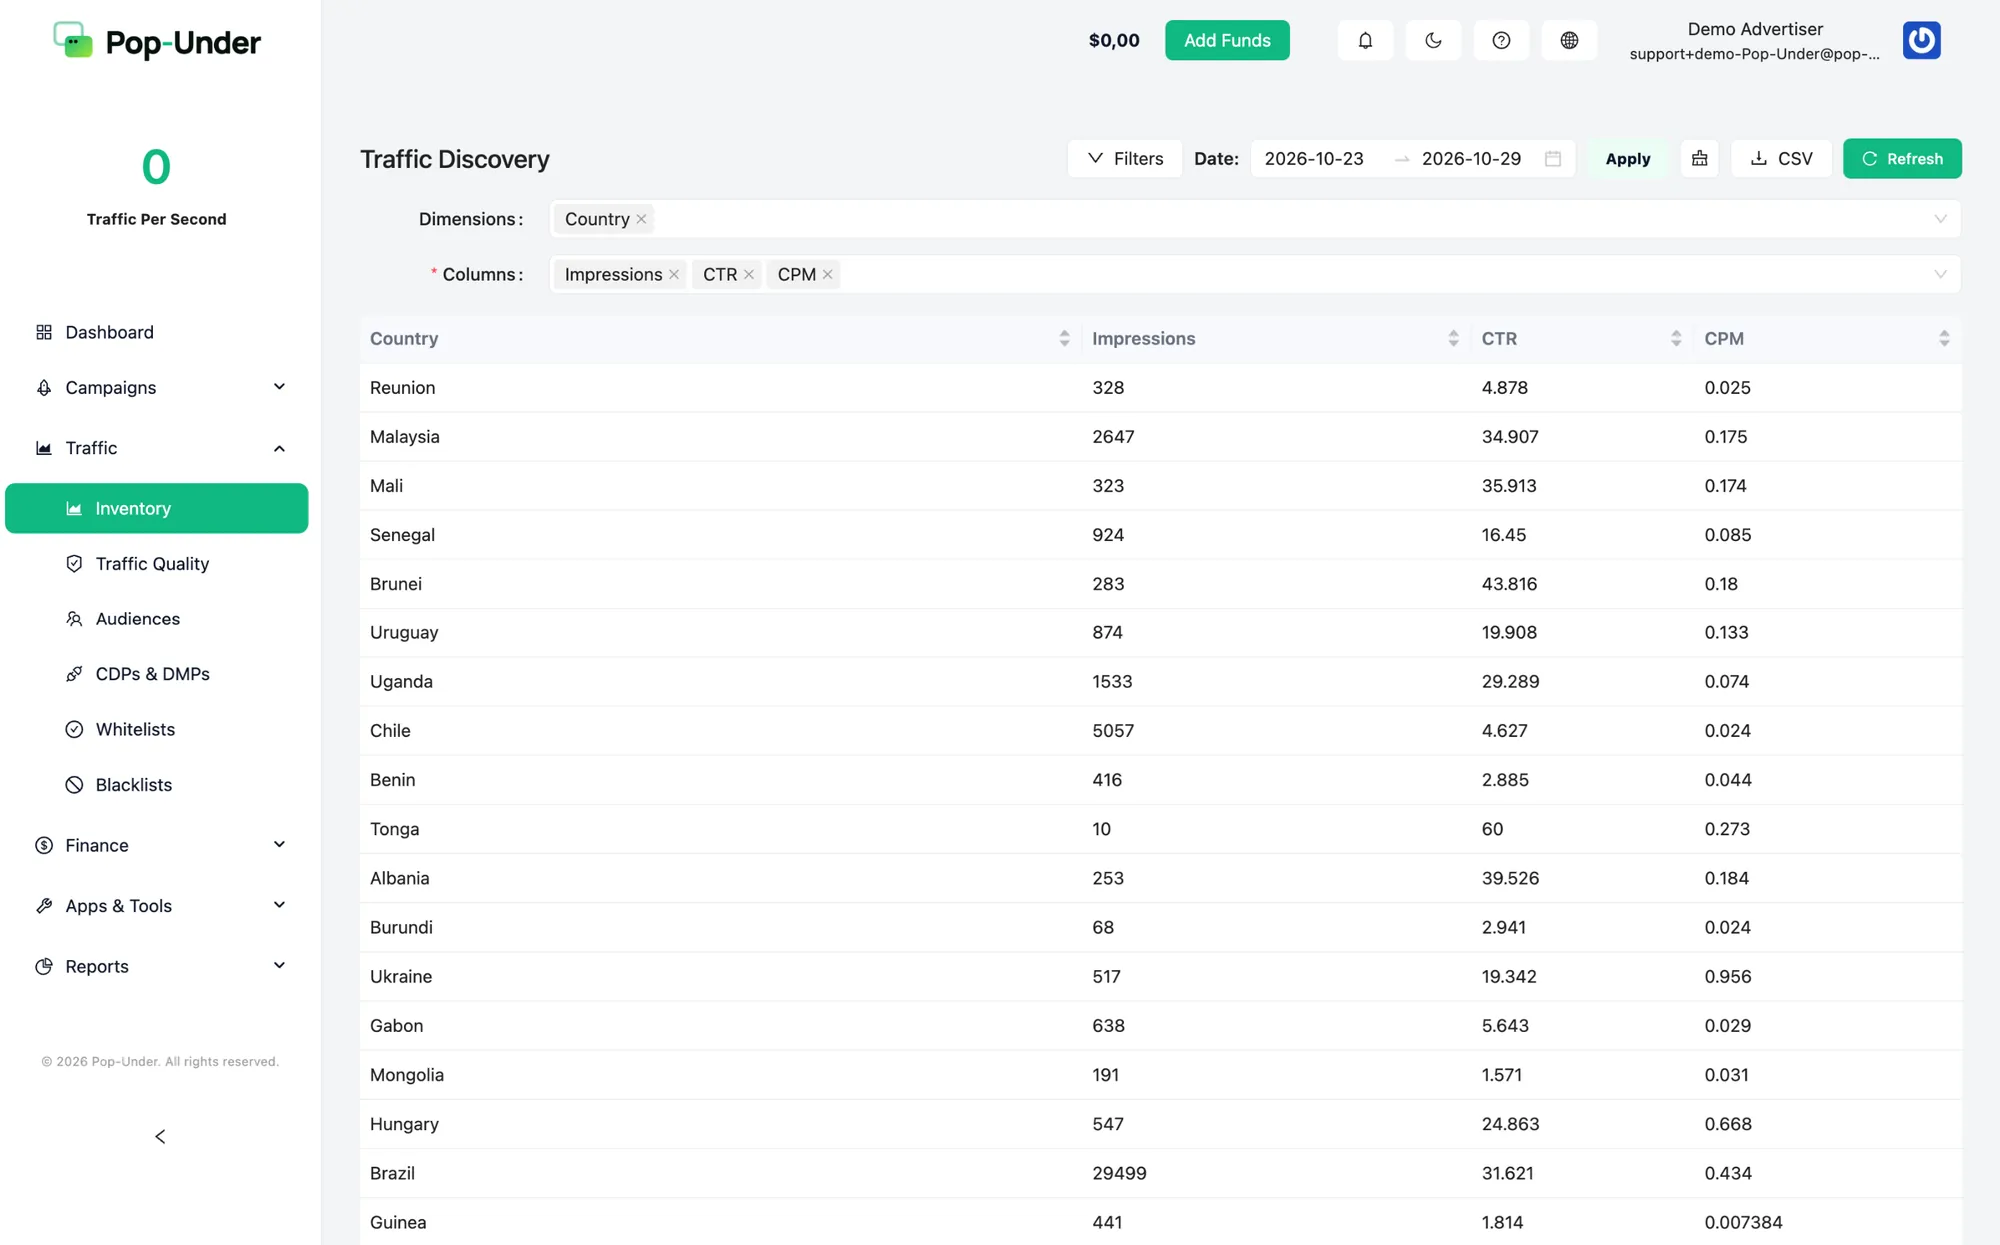This screenshot has width=2000, height=1245.
Task: Click the CDPs & DMPs plug icon
Action: click(74, 674)
